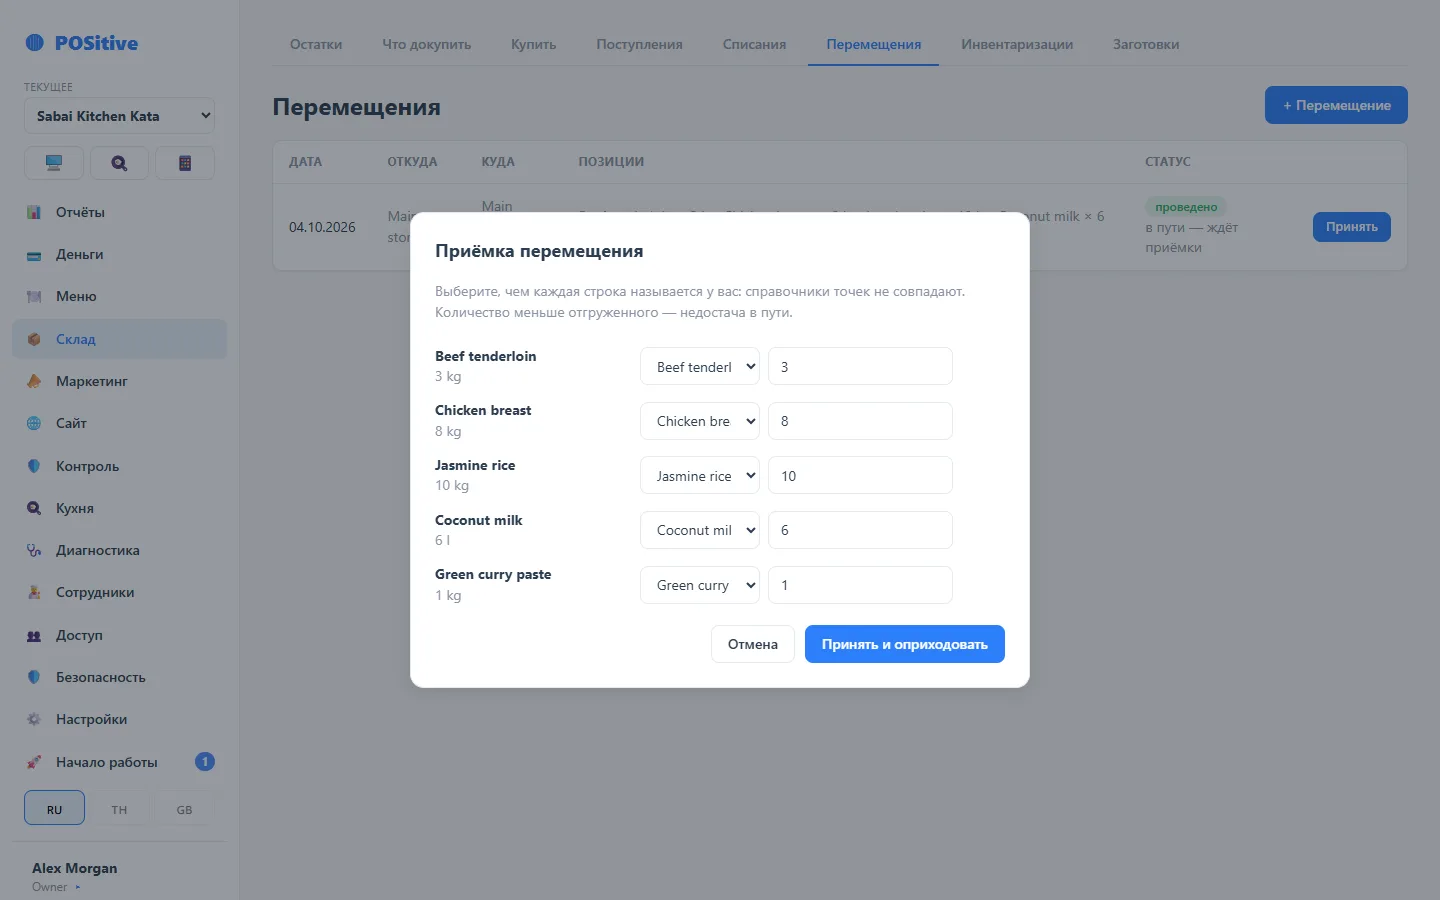The image size is (1440, 900).
Task: Go to Деньги in the sidebar
Action: point(119,254)
